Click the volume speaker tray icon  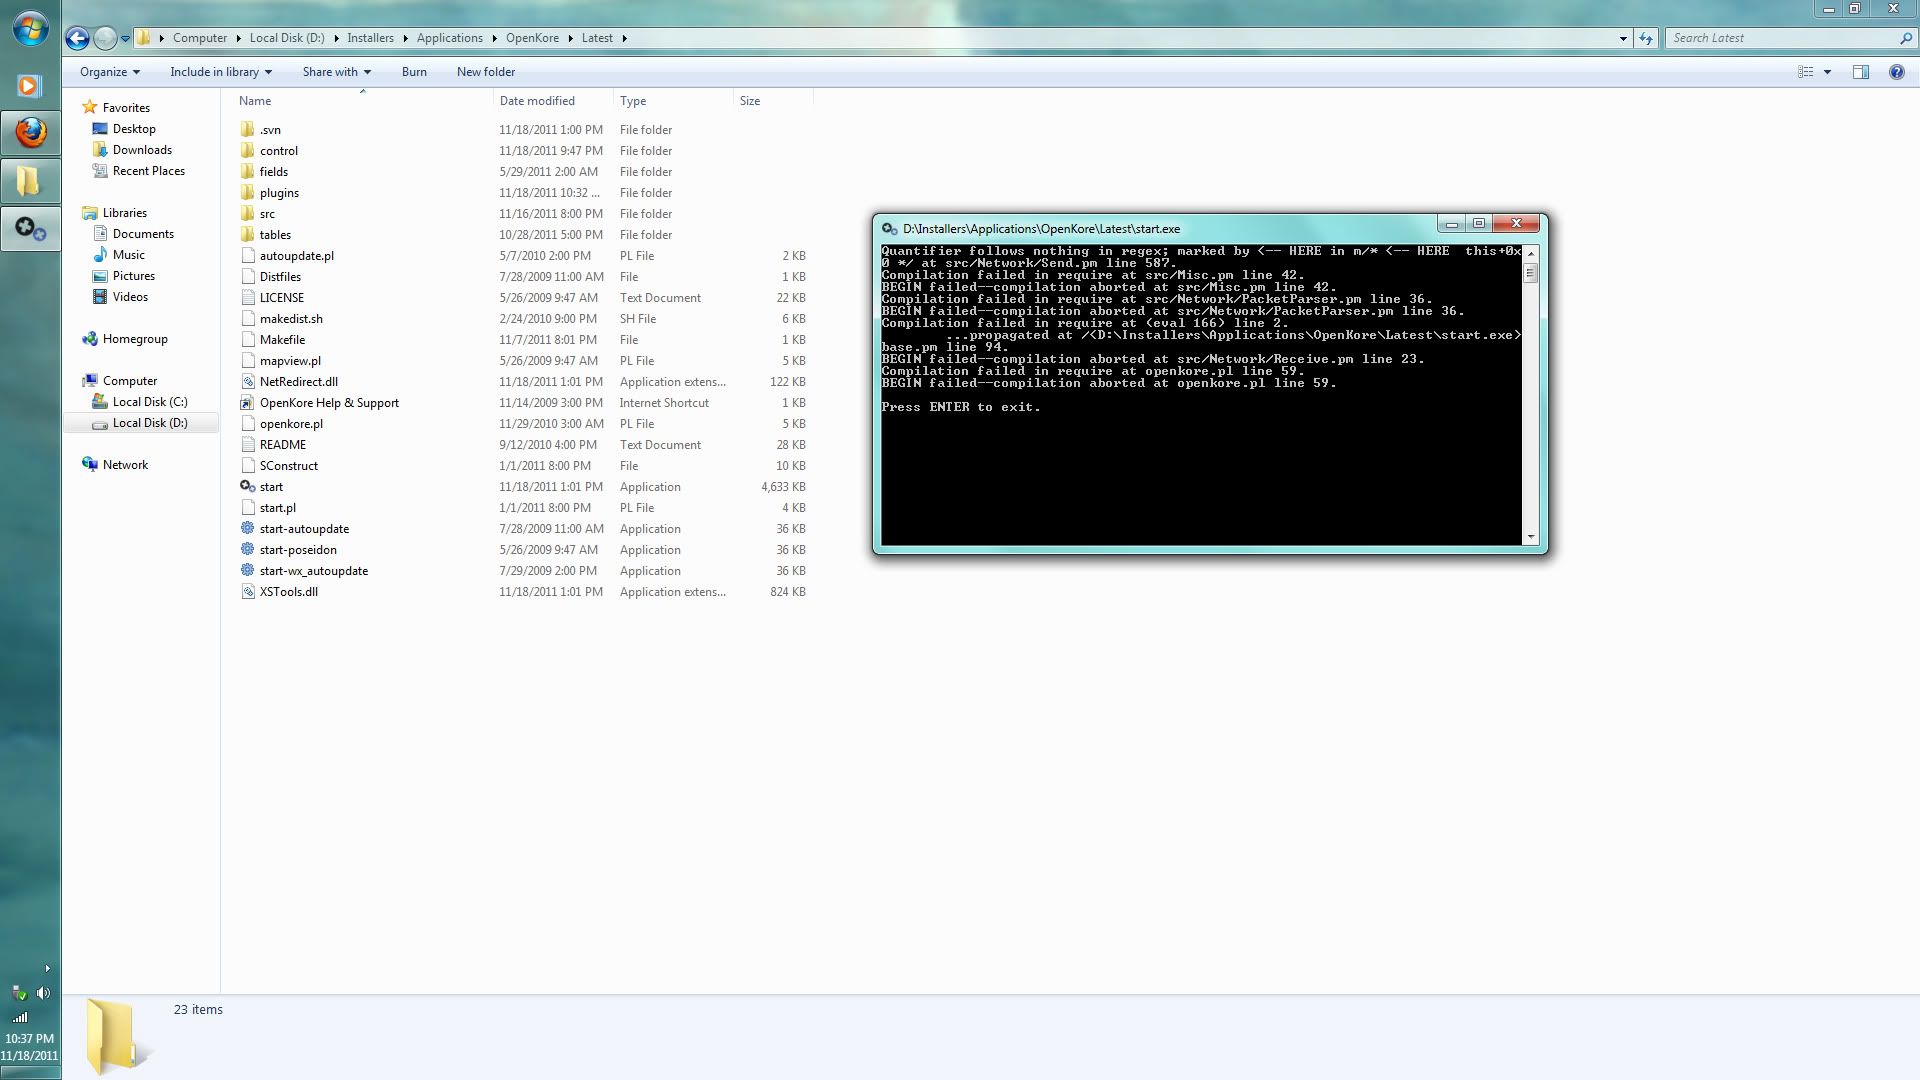(43, 993)
